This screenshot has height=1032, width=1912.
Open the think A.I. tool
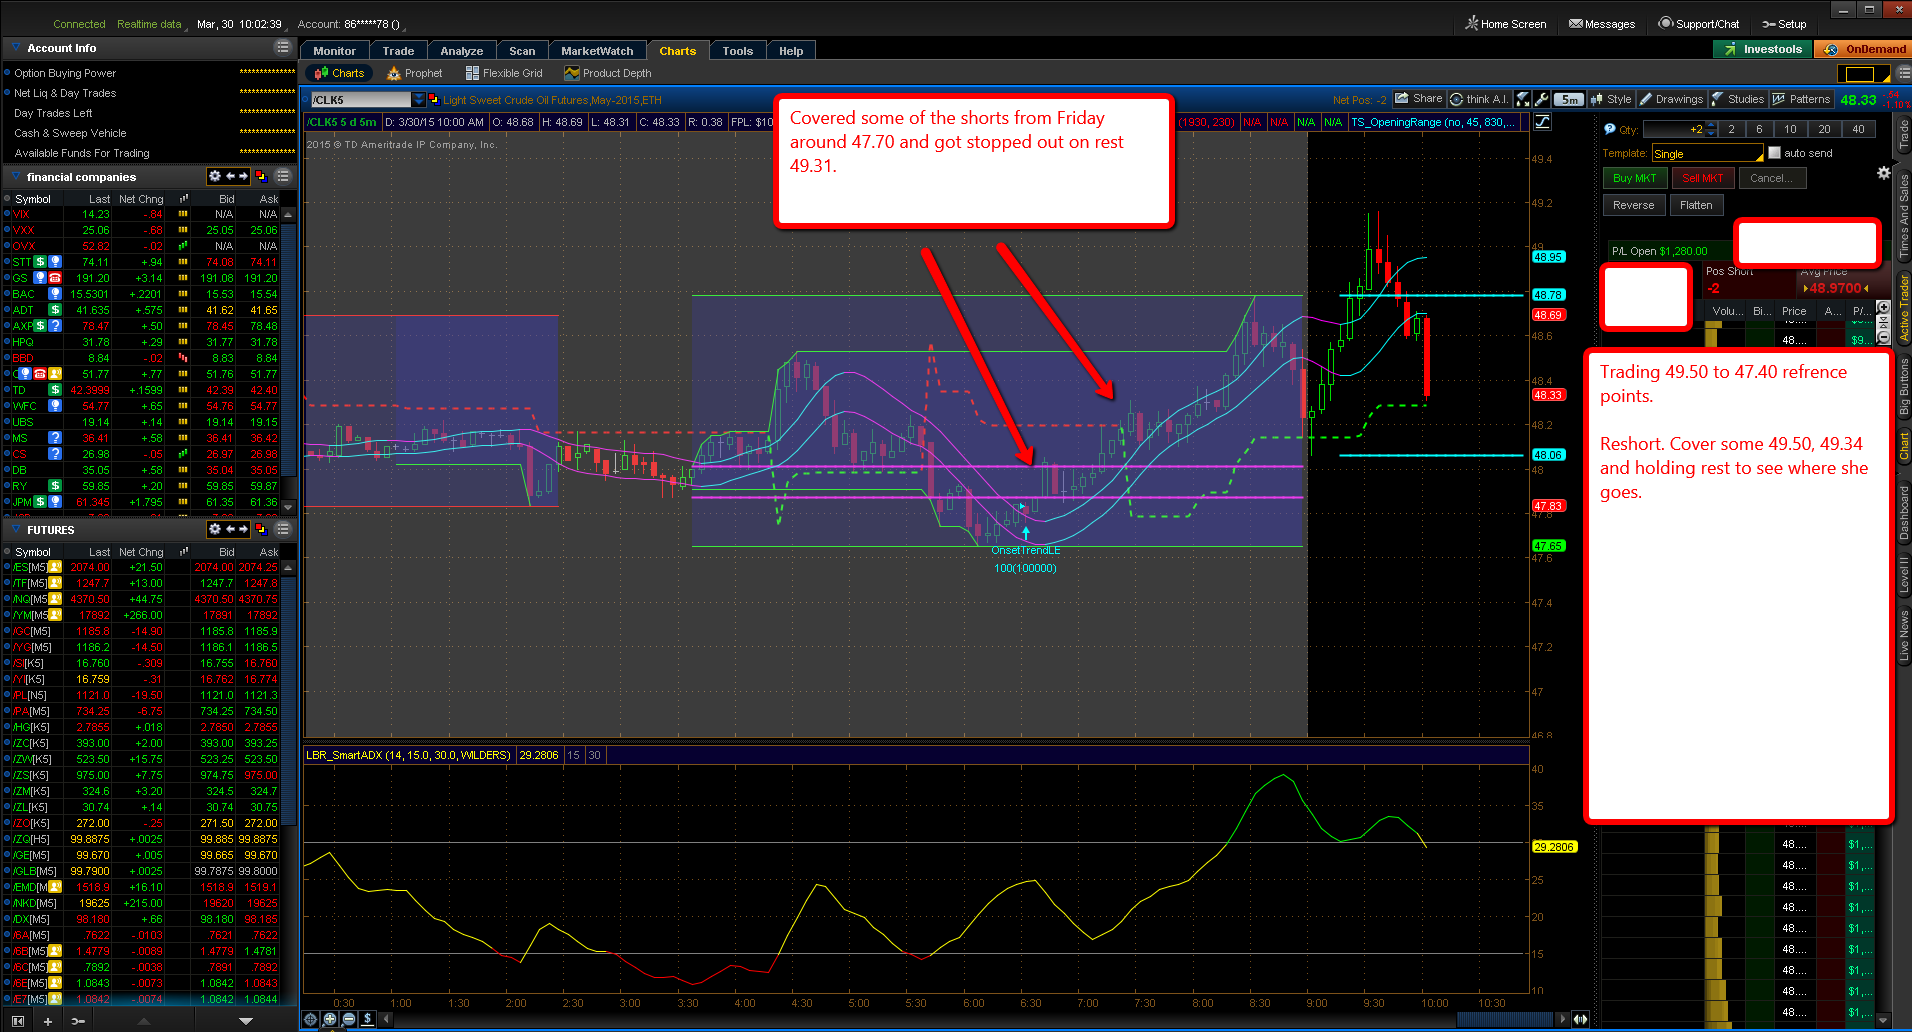click(1479, 99)
